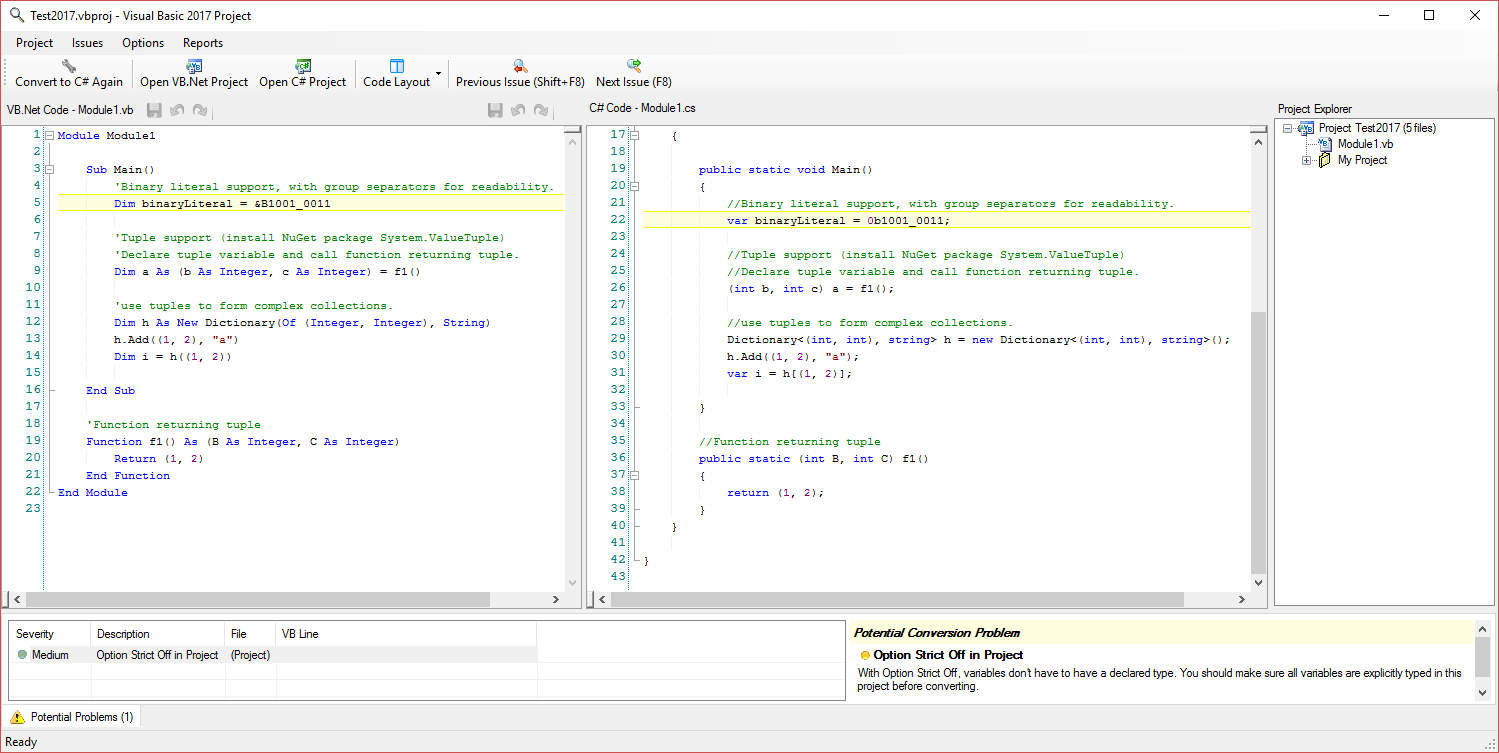Select Module1.vb in Project Explorer
Viewport: 1499px width, 753px height.
[x=1365, y=144]
